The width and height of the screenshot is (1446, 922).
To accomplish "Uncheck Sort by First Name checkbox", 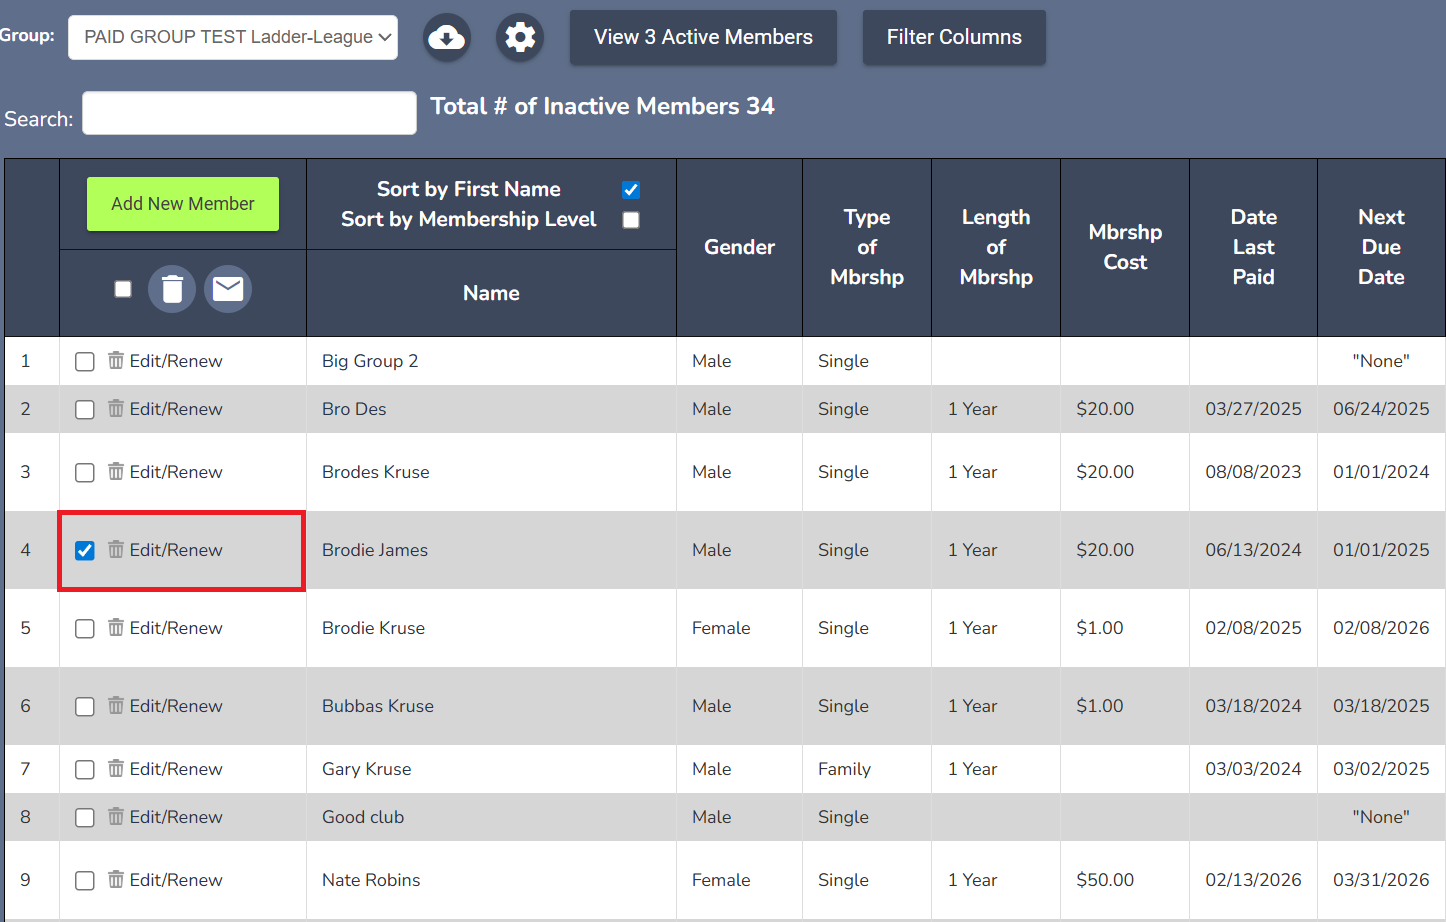I will pyautogui.click(x=631, y=190).
